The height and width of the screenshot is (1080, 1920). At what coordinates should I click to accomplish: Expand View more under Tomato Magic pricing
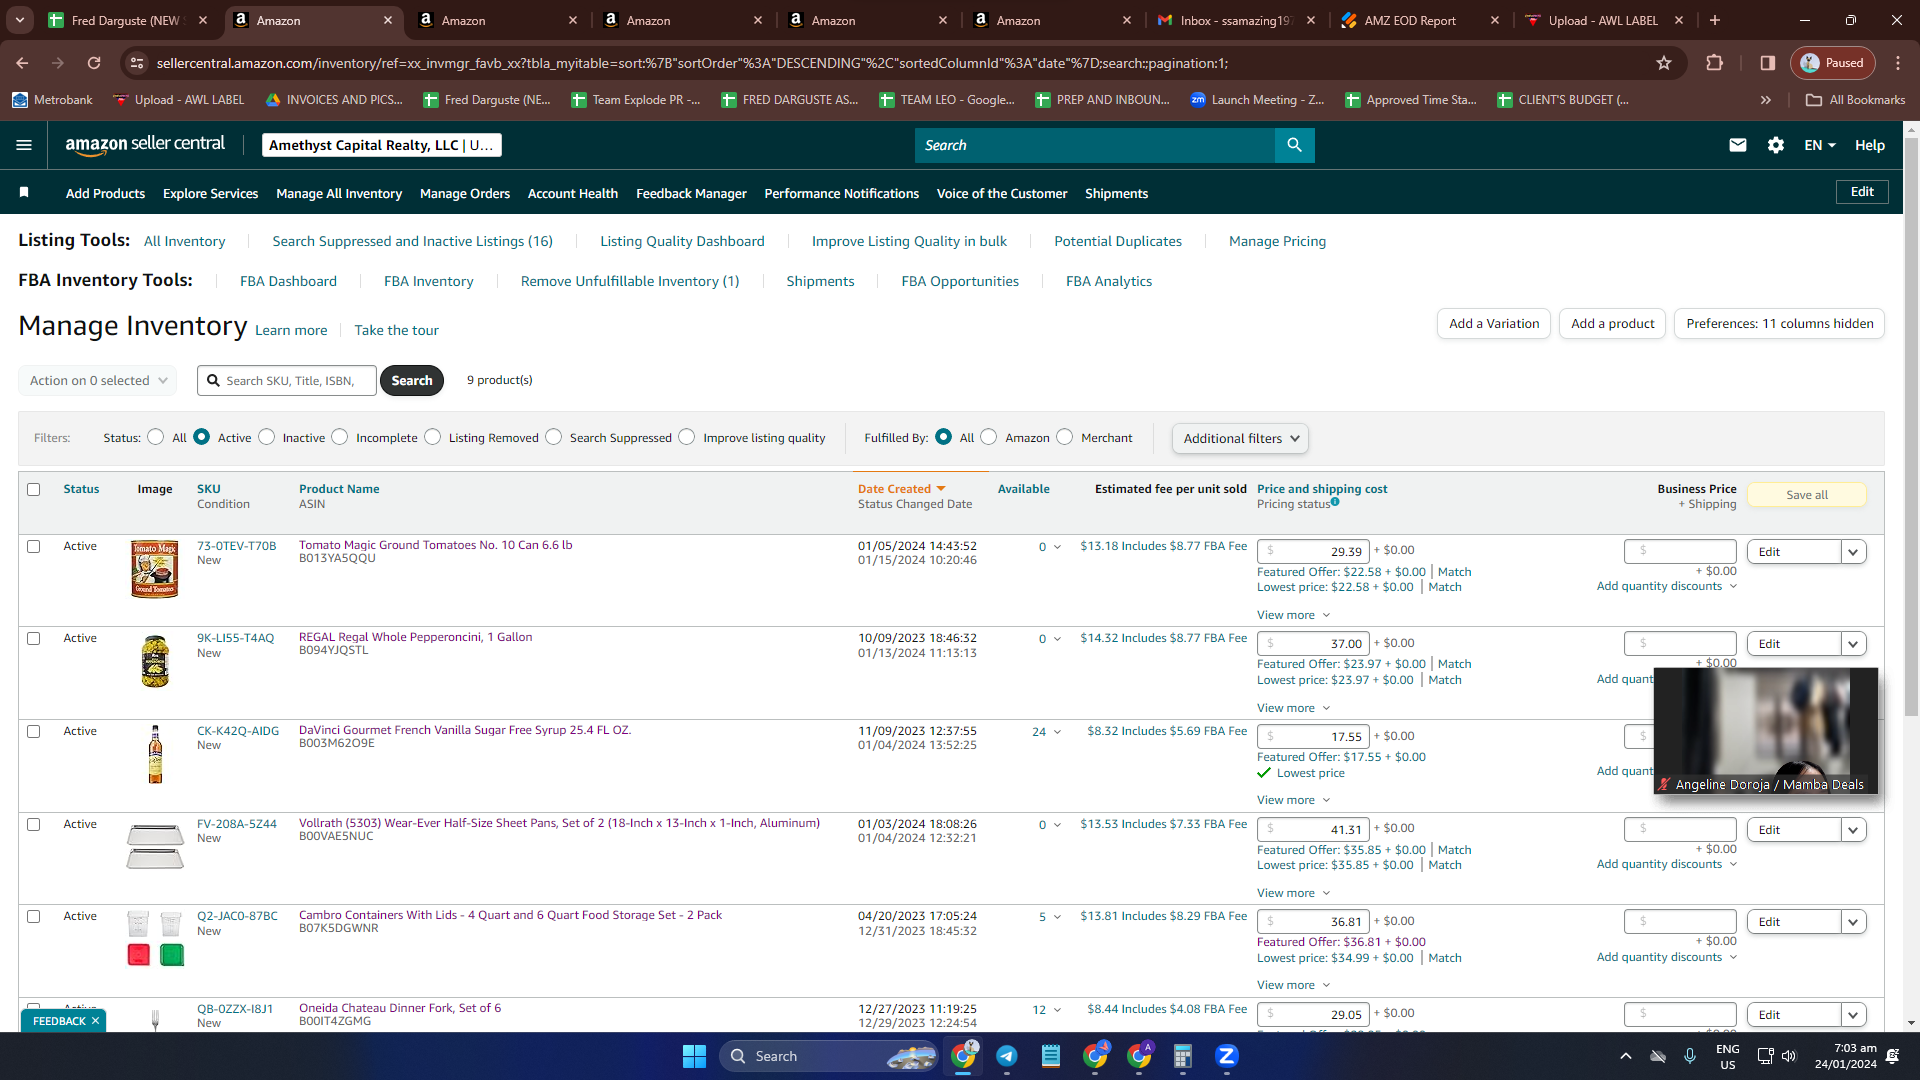(x=1294, y=615)
